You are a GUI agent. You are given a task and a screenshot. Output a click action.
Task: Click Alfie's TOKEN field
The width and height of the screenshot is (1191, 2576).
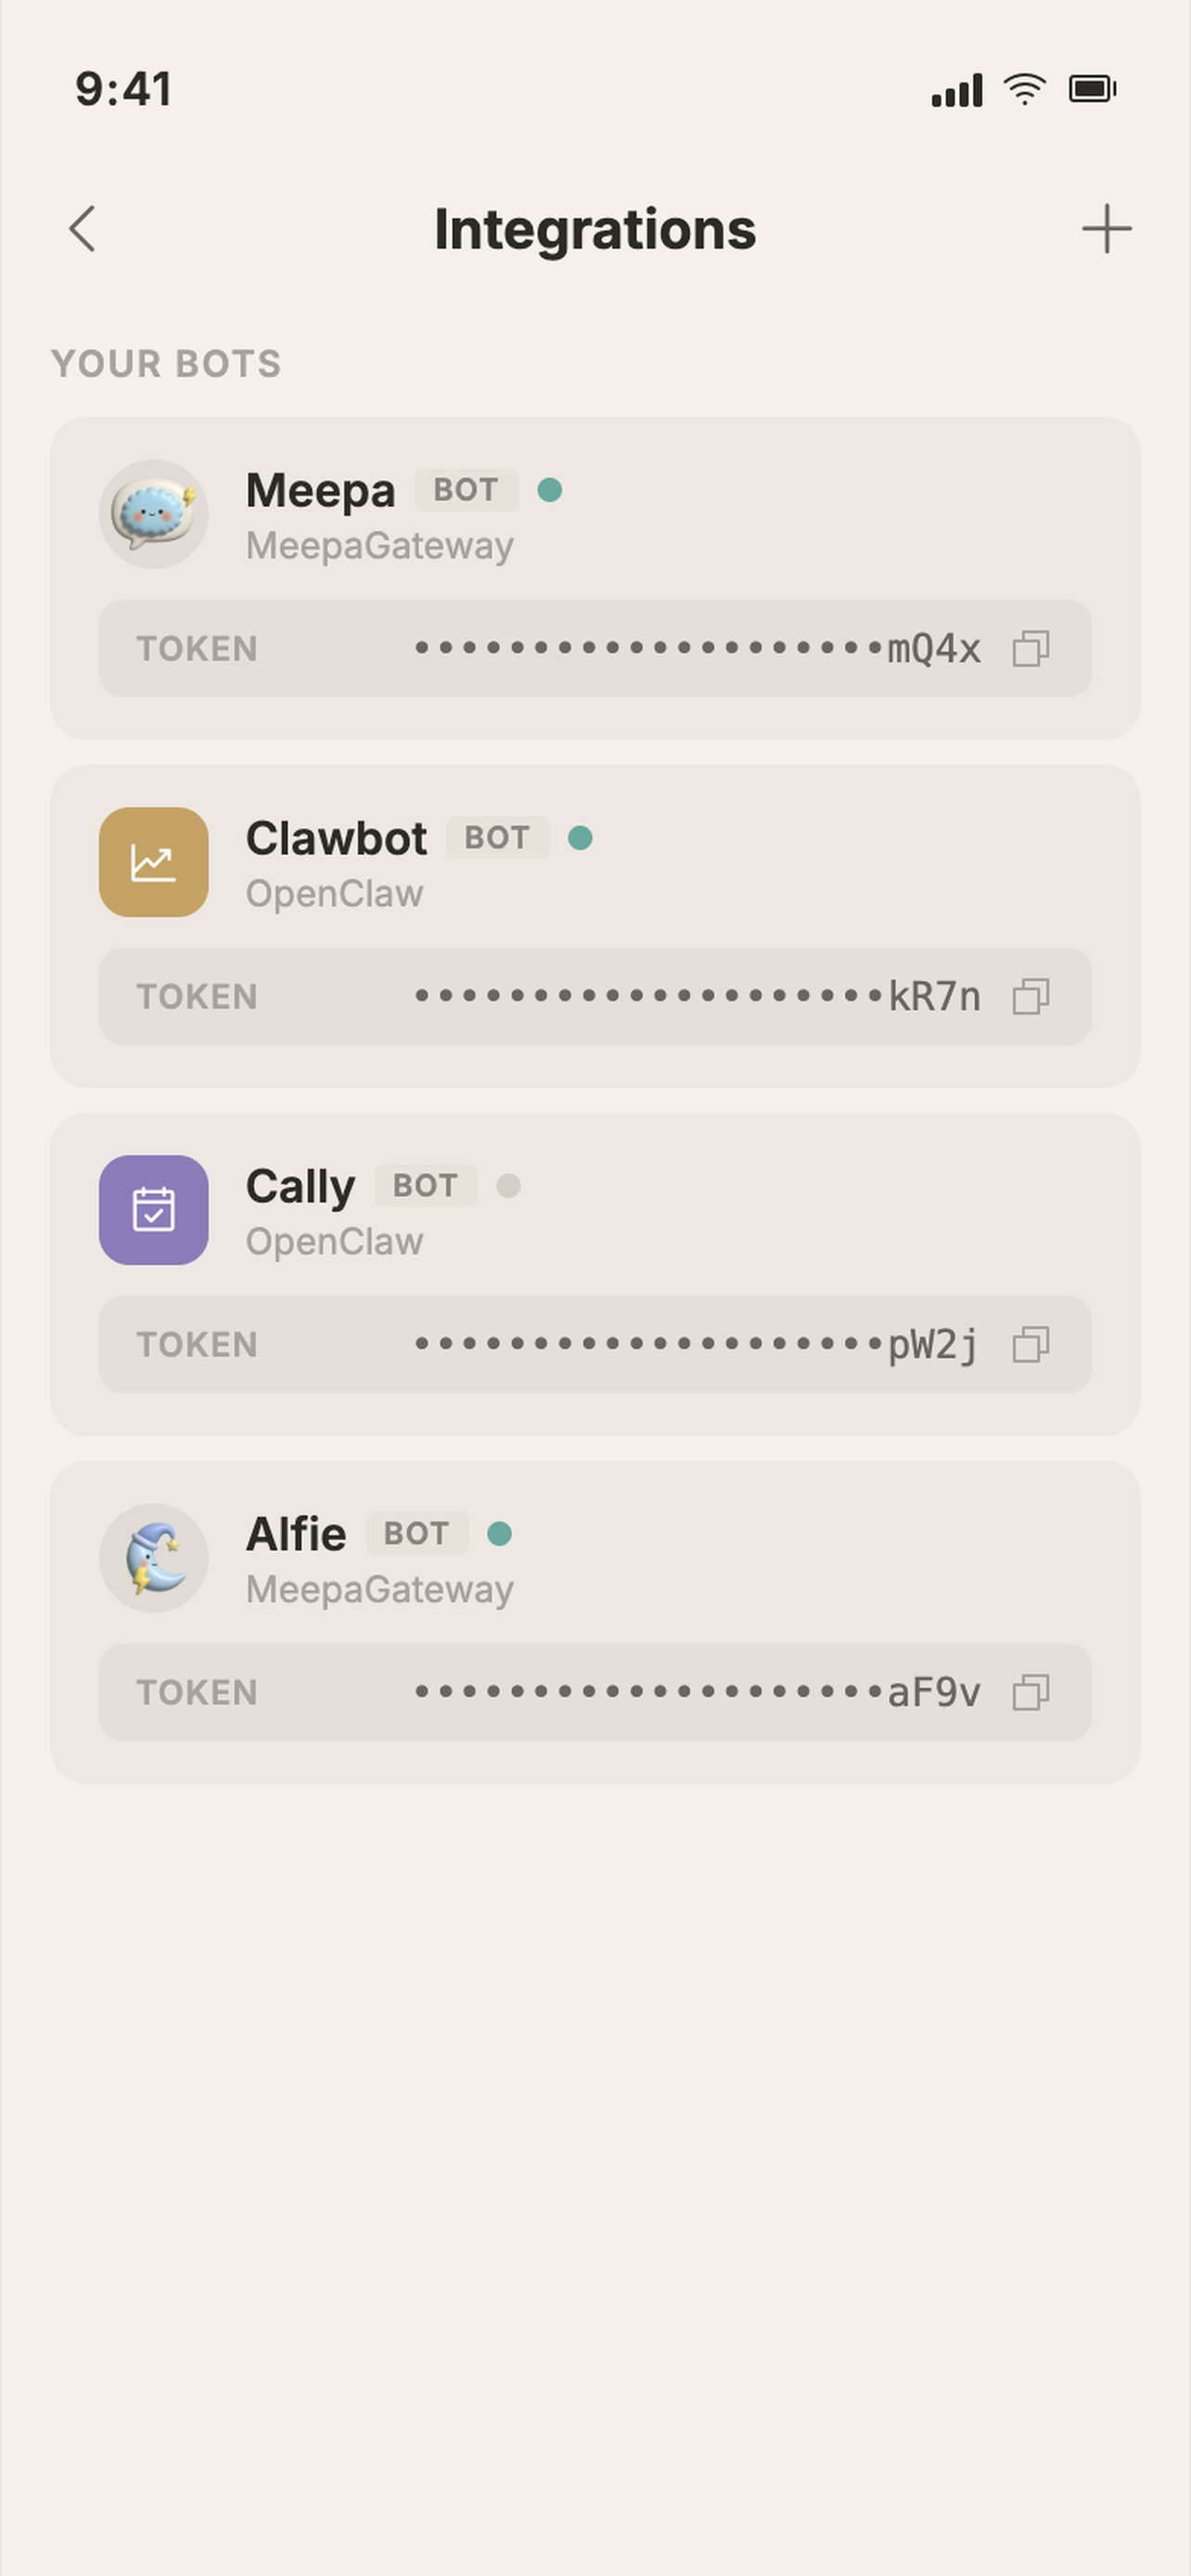[x=196, y=1692]
